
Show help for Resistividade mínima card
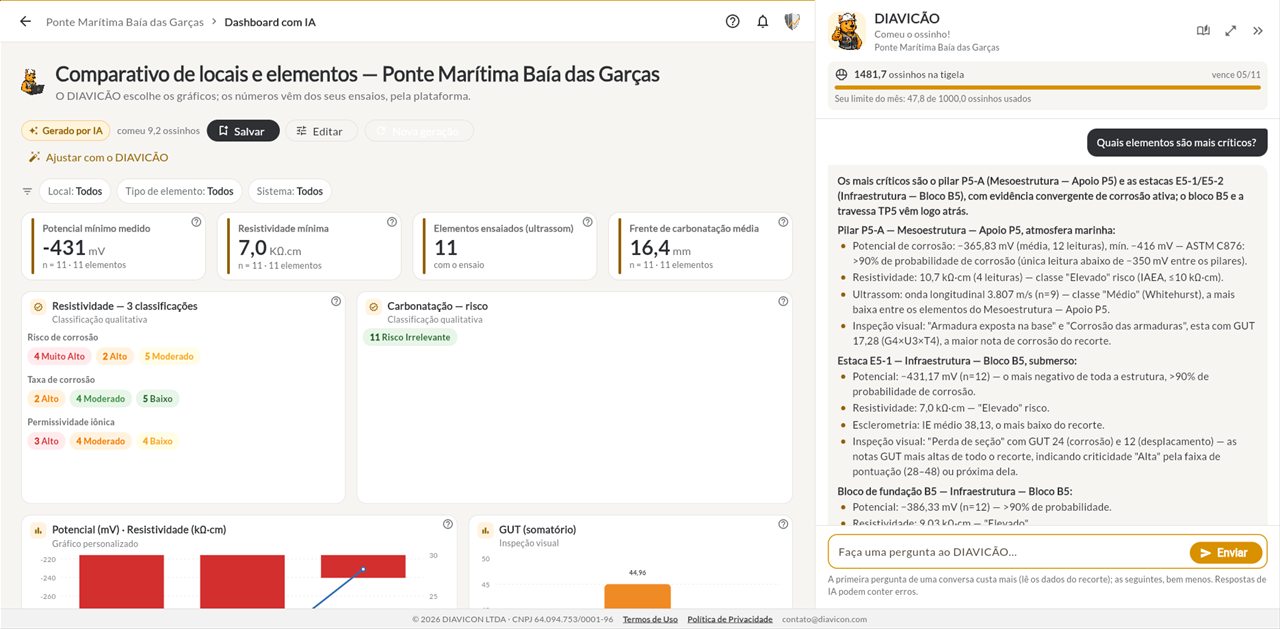pos(391,222)
